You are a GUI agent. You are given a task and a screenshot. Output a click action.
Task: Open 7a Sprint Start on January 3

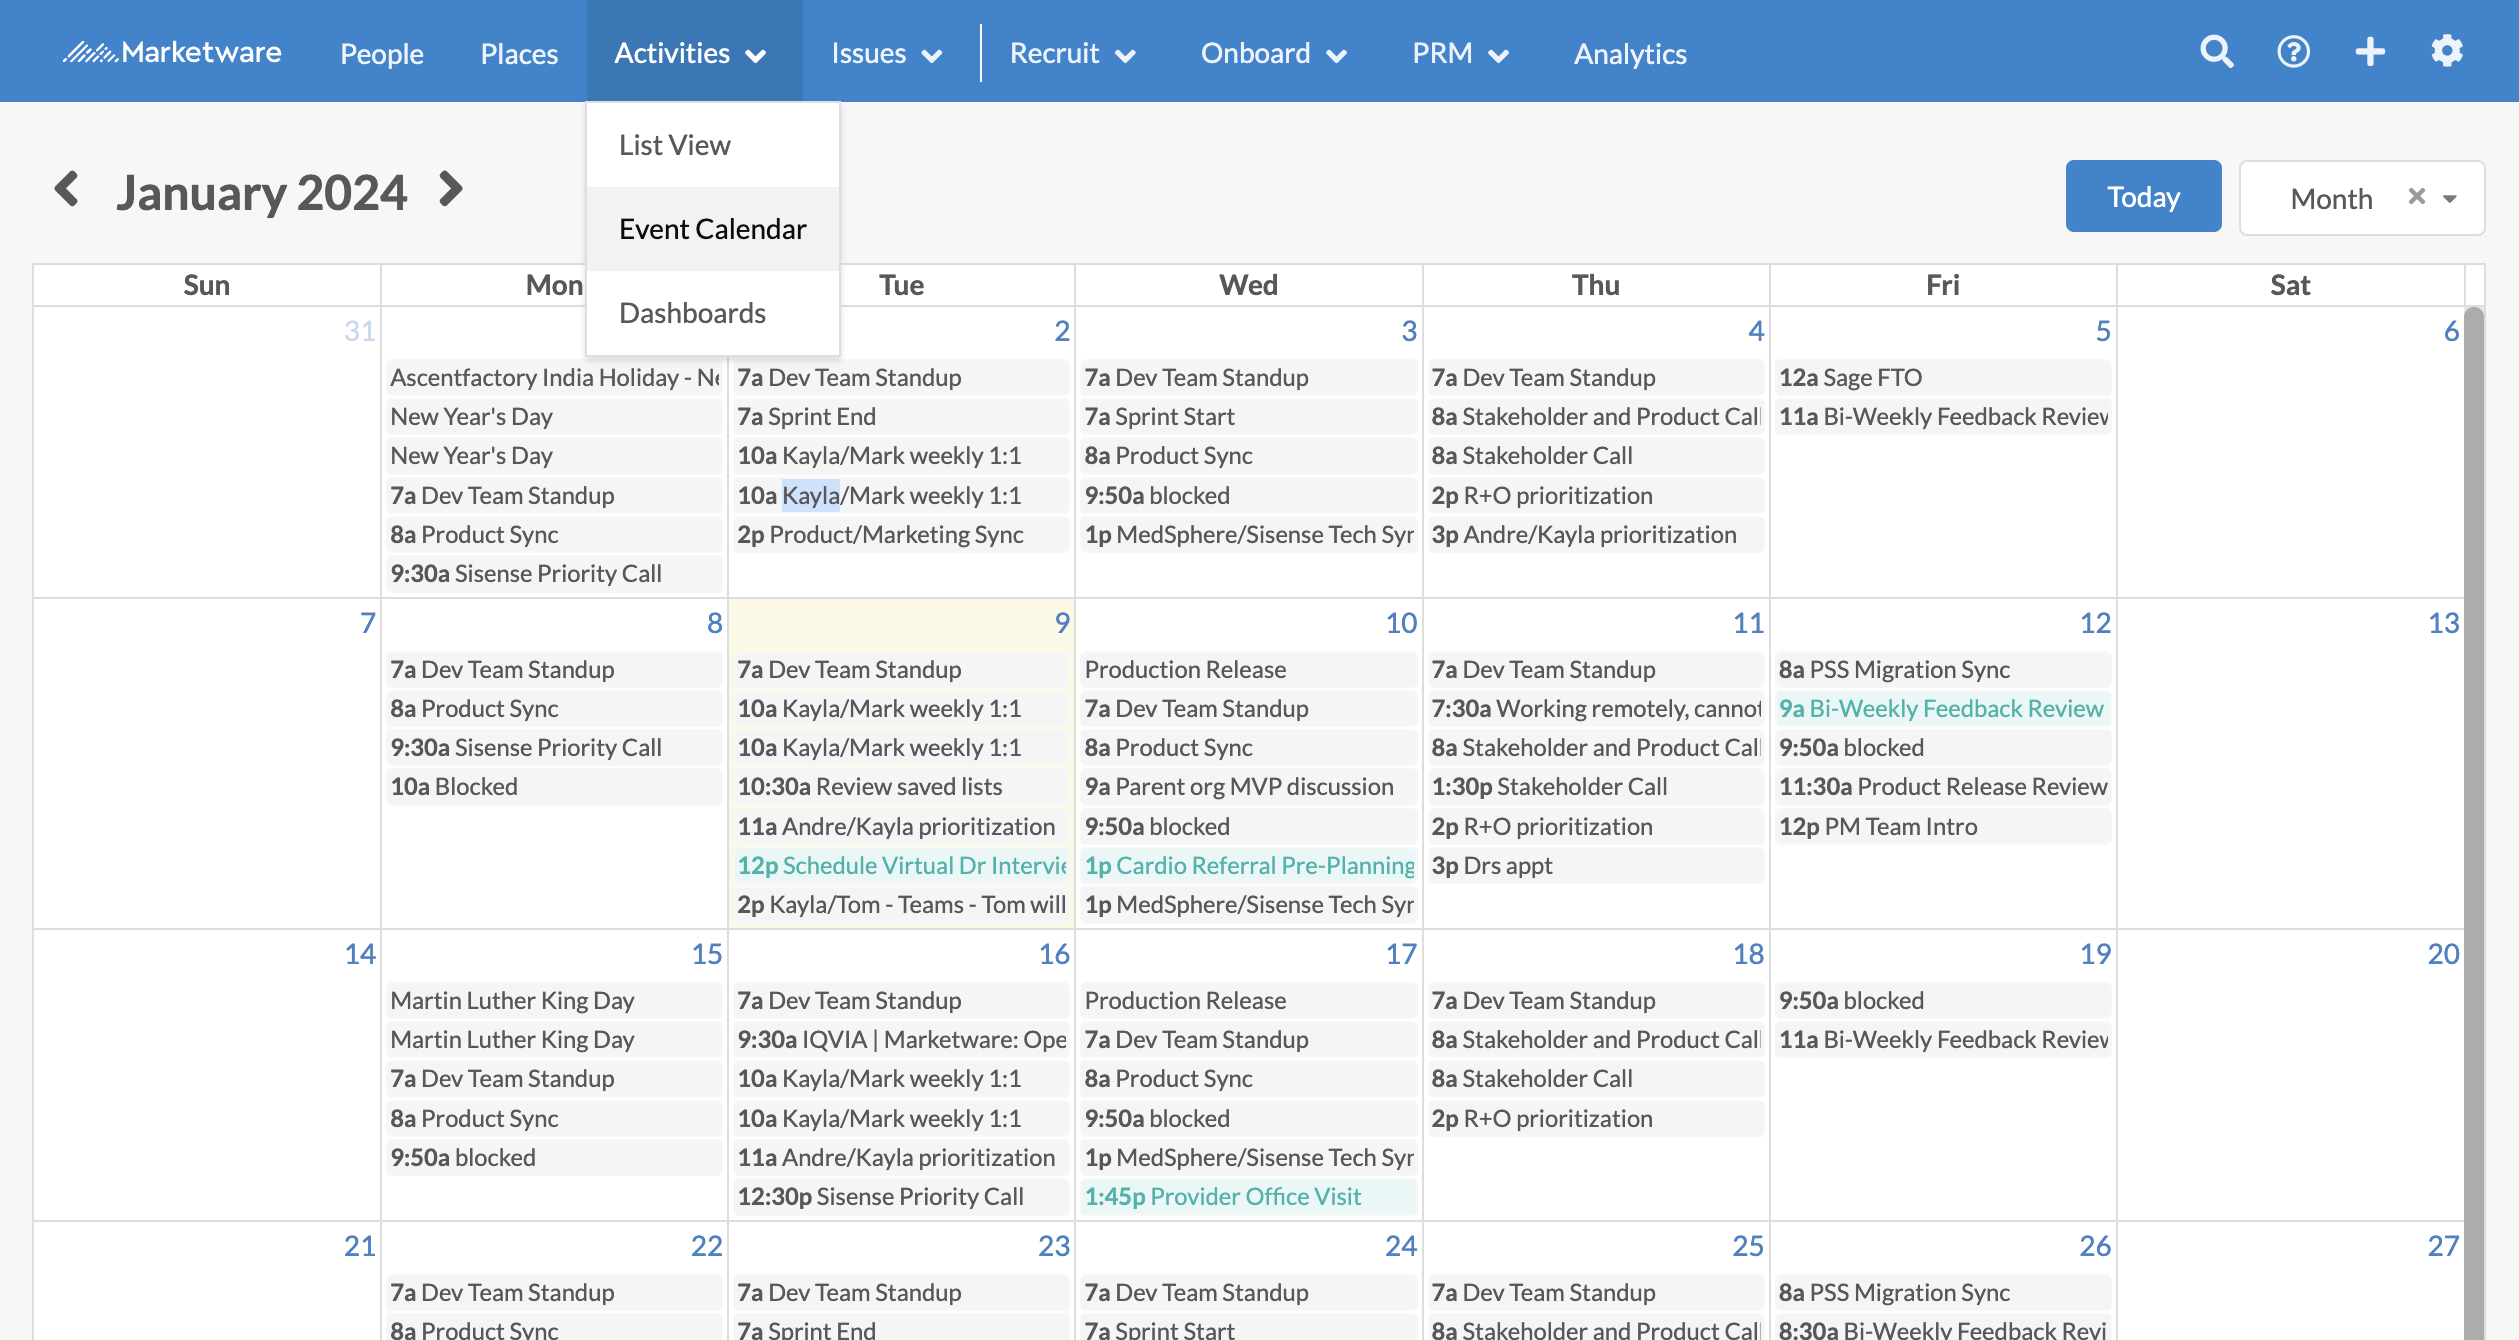[1248, 416]
